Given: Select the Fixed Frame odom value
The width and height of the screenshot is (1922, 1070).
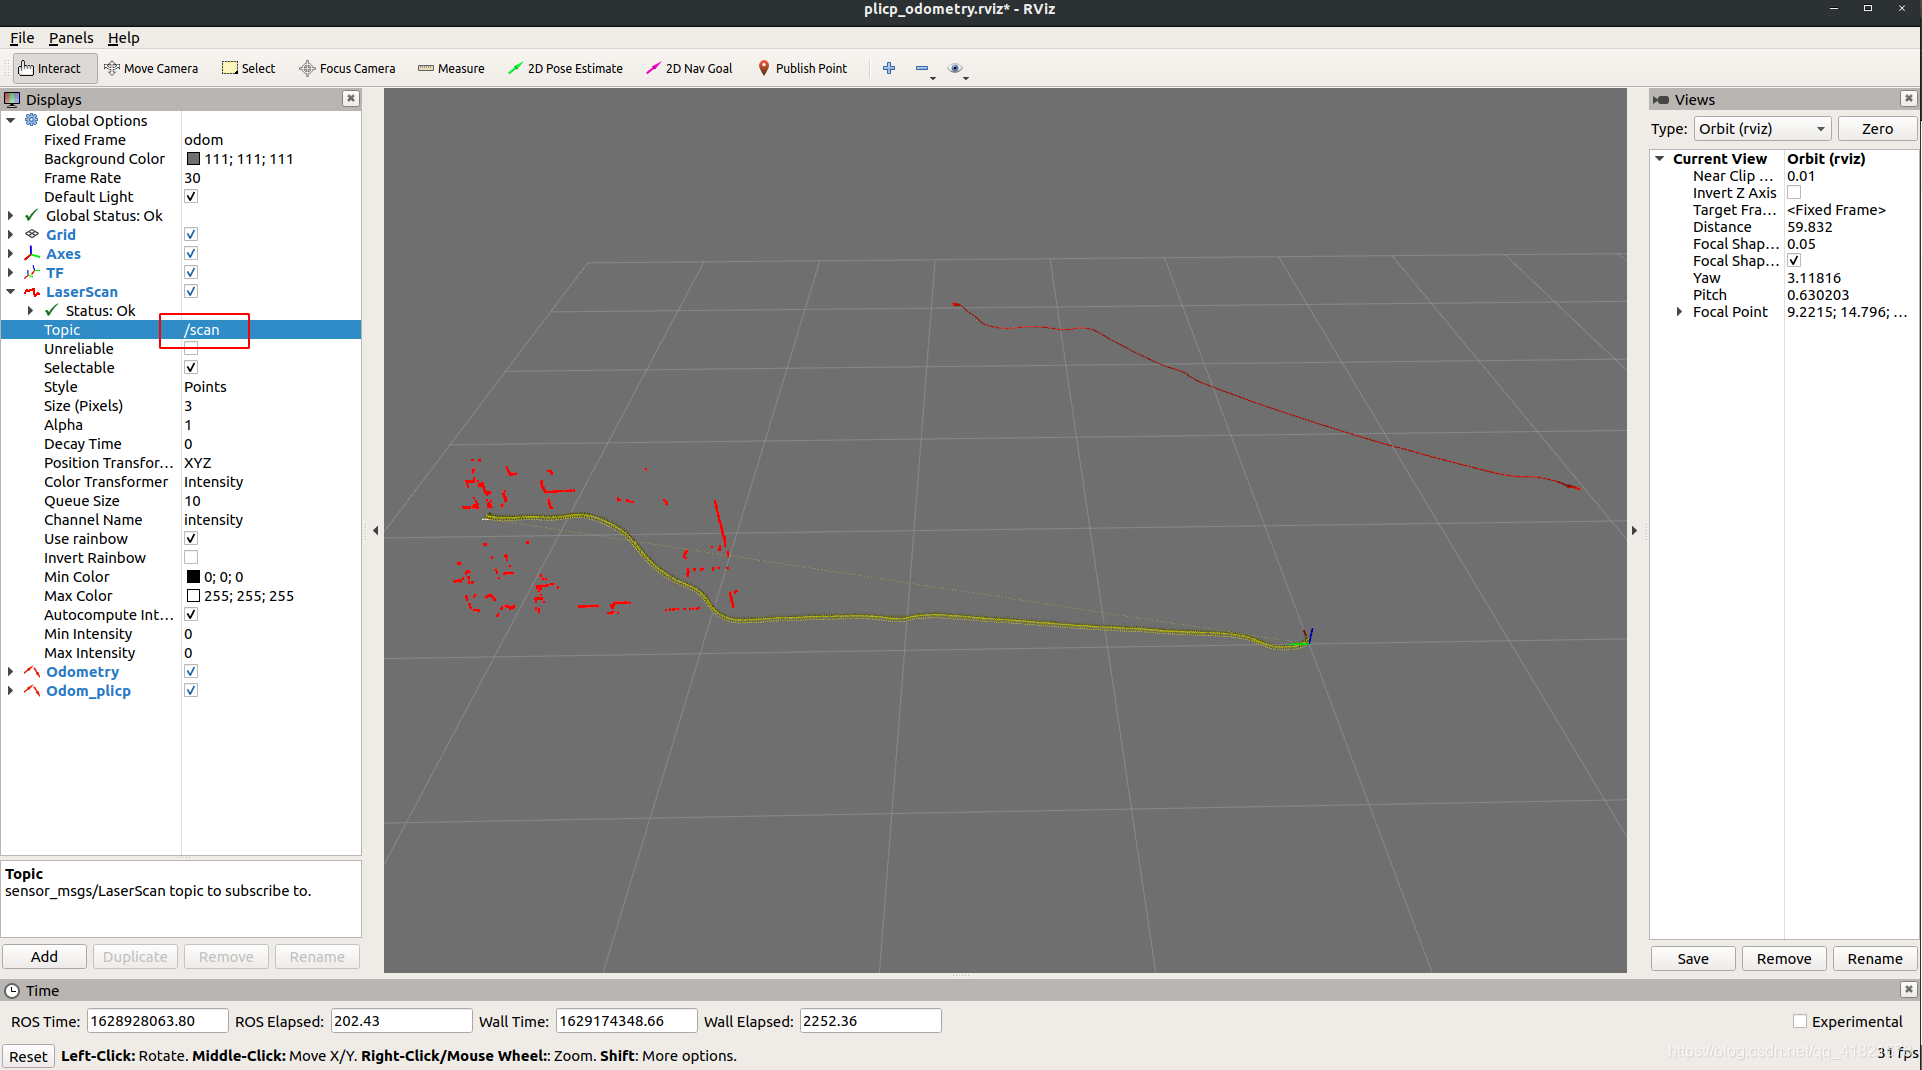Looking at the screenshot, I should 204,139.
